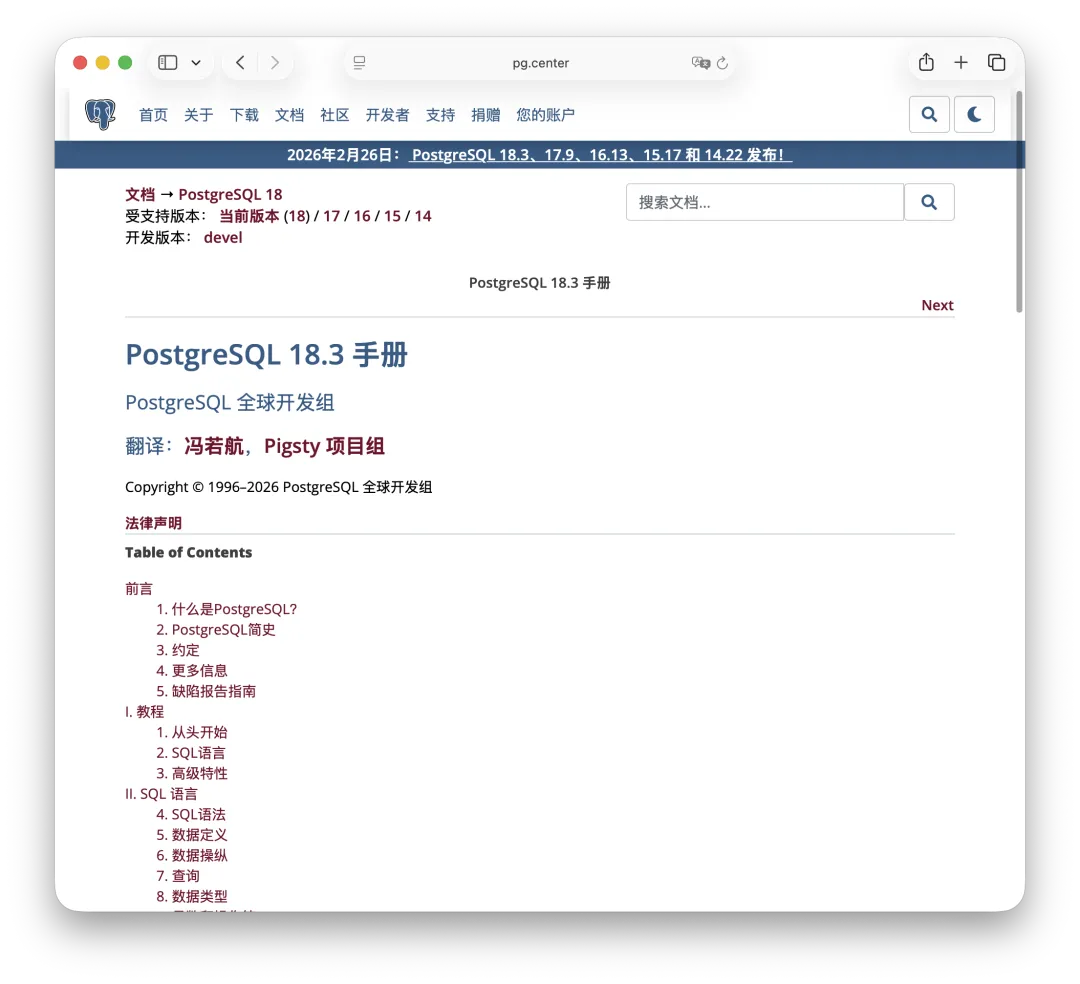Open the 法律声明 link
This screenshot has width=1080, height=984.
pos(153,522)
